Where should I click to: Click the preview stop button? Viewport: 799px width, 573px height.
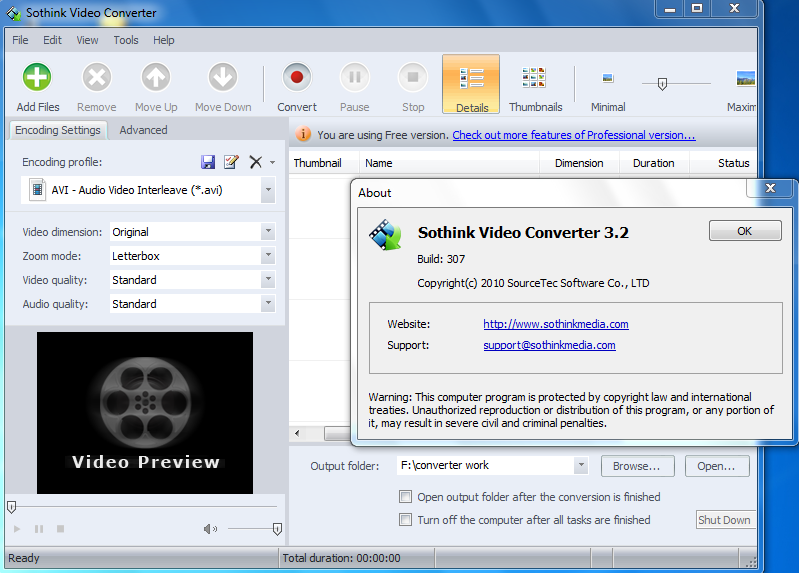[60, 529]
